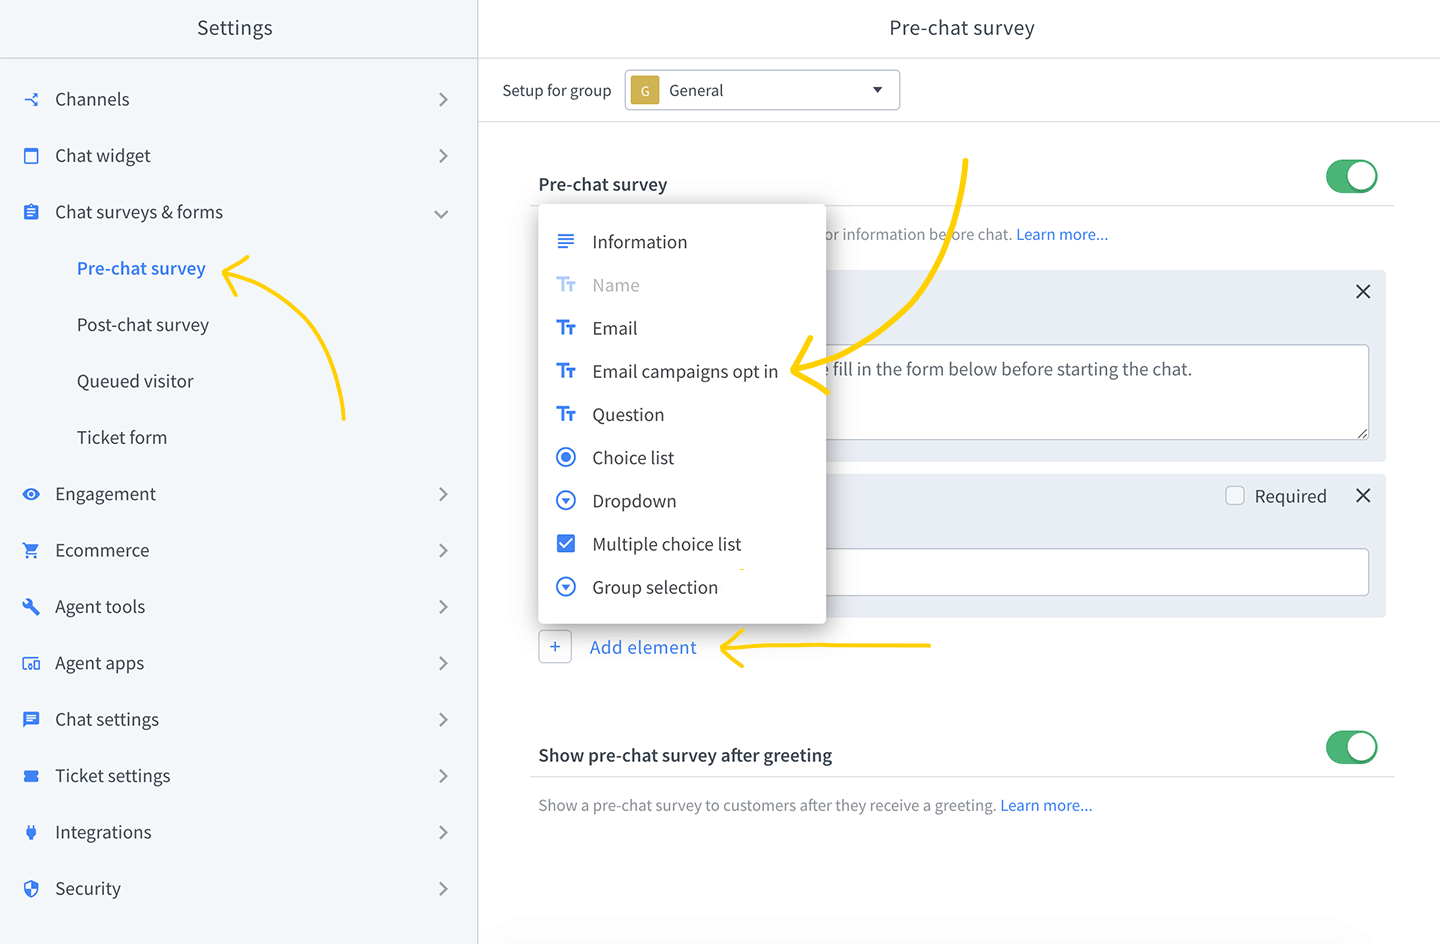Click the Question text icon
The width and height of the screenshot is (1440, 944).
(x=566, y=414)
